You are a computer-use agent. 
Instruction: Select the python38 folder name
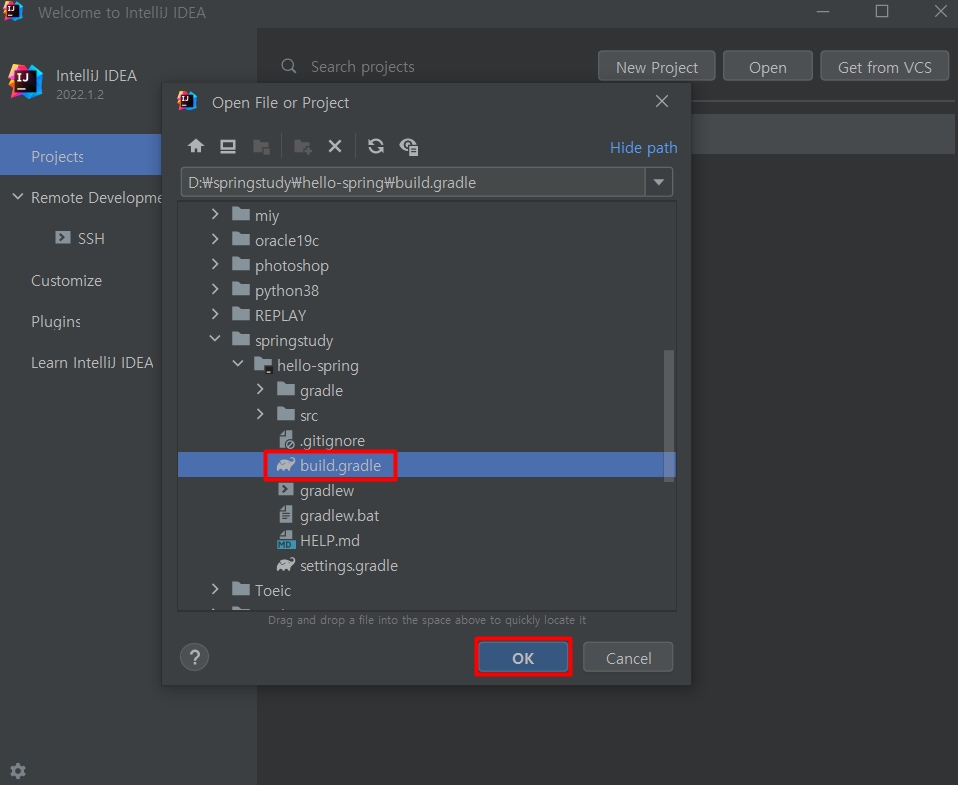pyautogui.click(x=287, y=291)
